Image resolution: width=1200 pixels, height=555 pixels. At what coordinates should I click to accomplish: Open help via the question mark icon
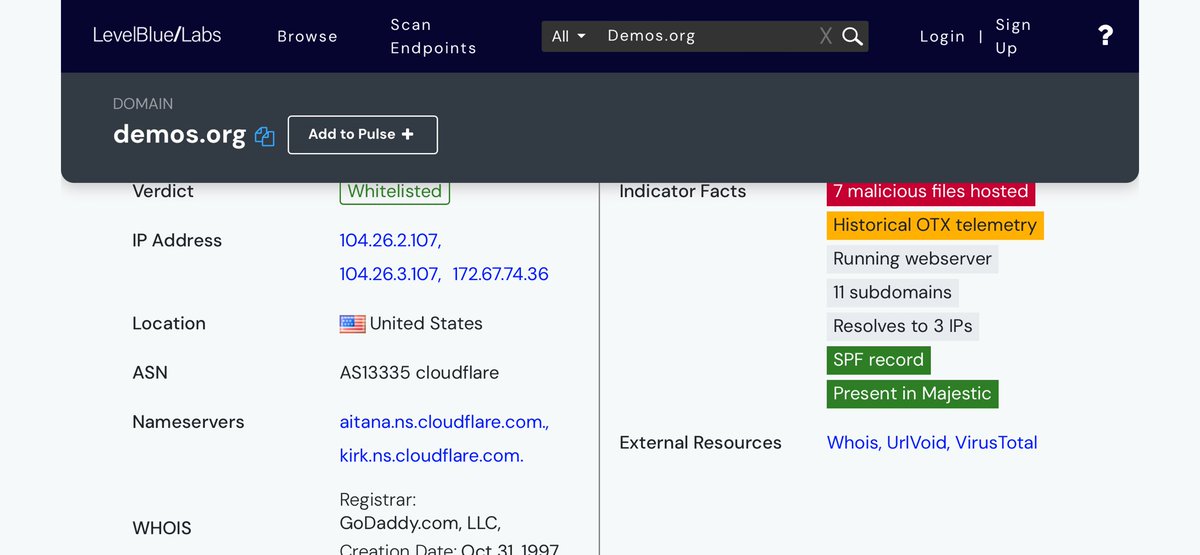[x=1105, y=36]
